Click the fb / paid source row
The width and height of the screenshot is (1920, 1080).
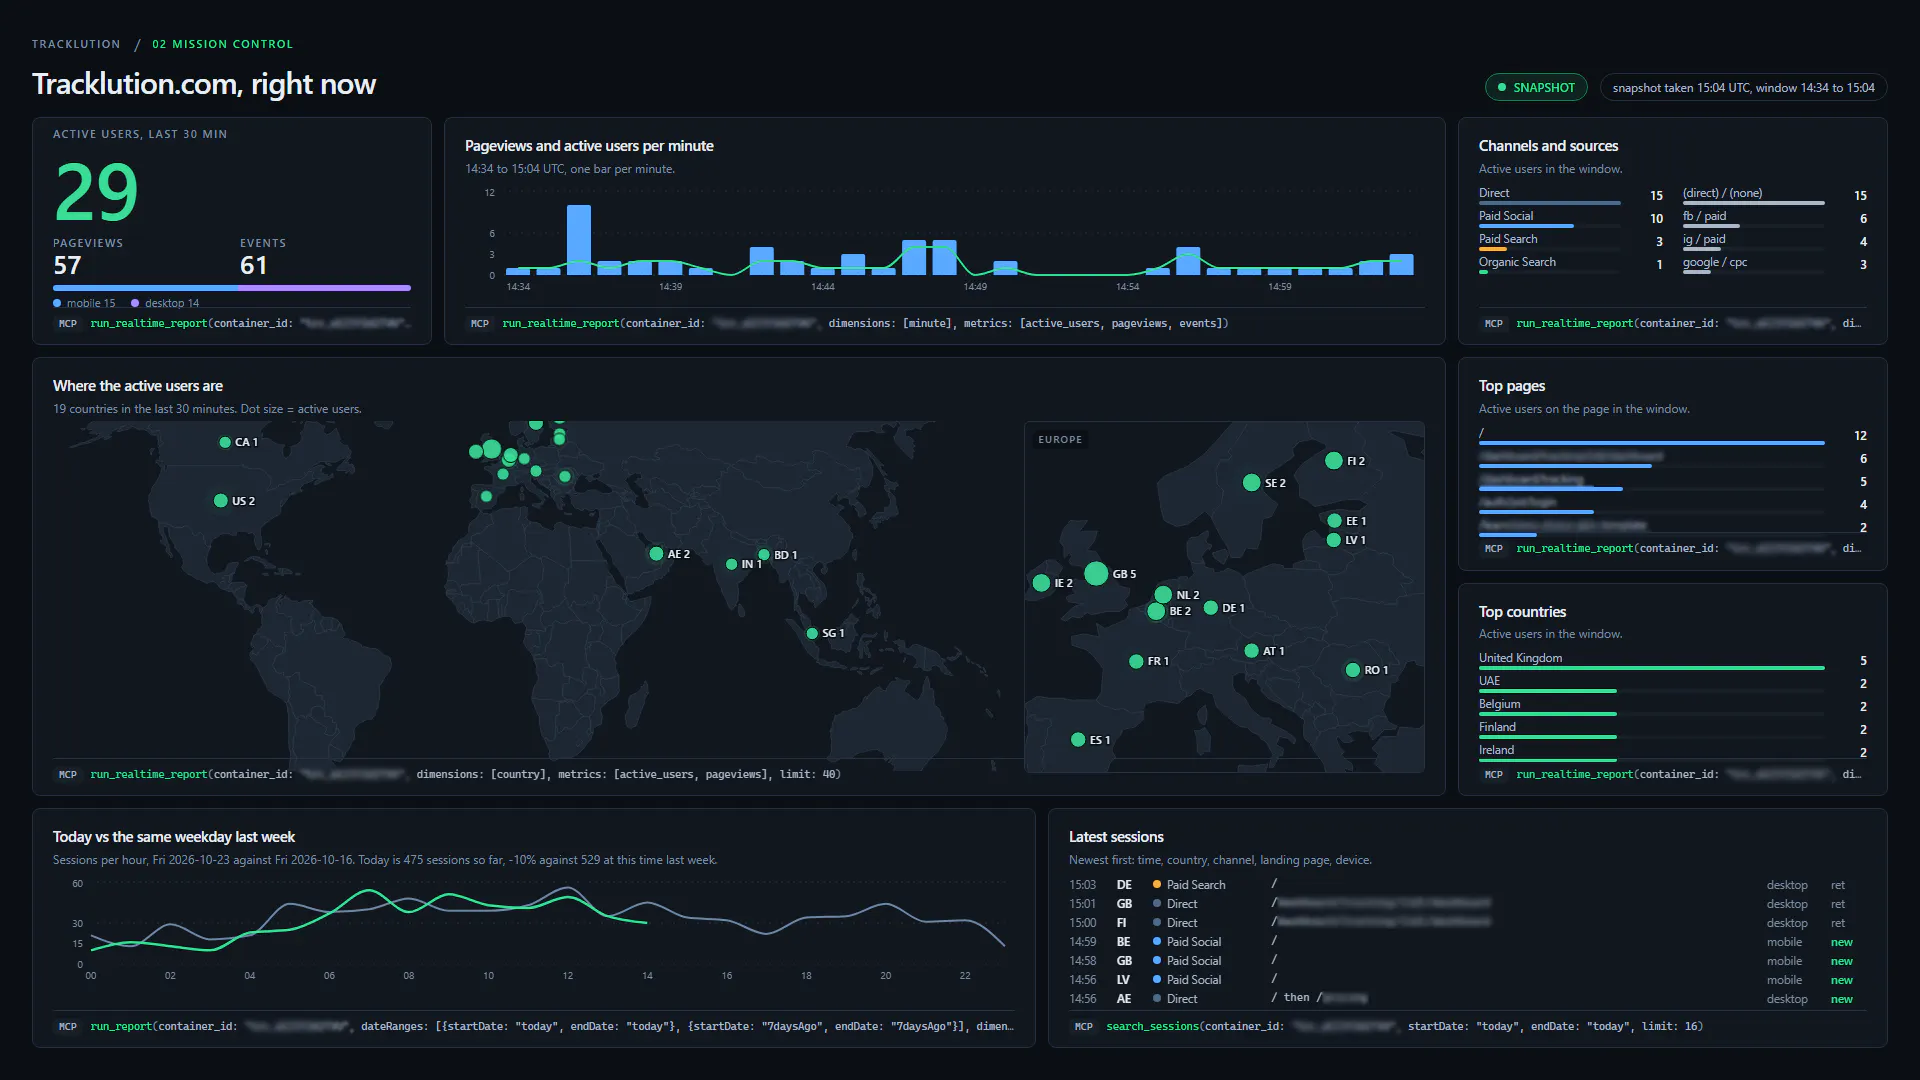point(1775,218)
